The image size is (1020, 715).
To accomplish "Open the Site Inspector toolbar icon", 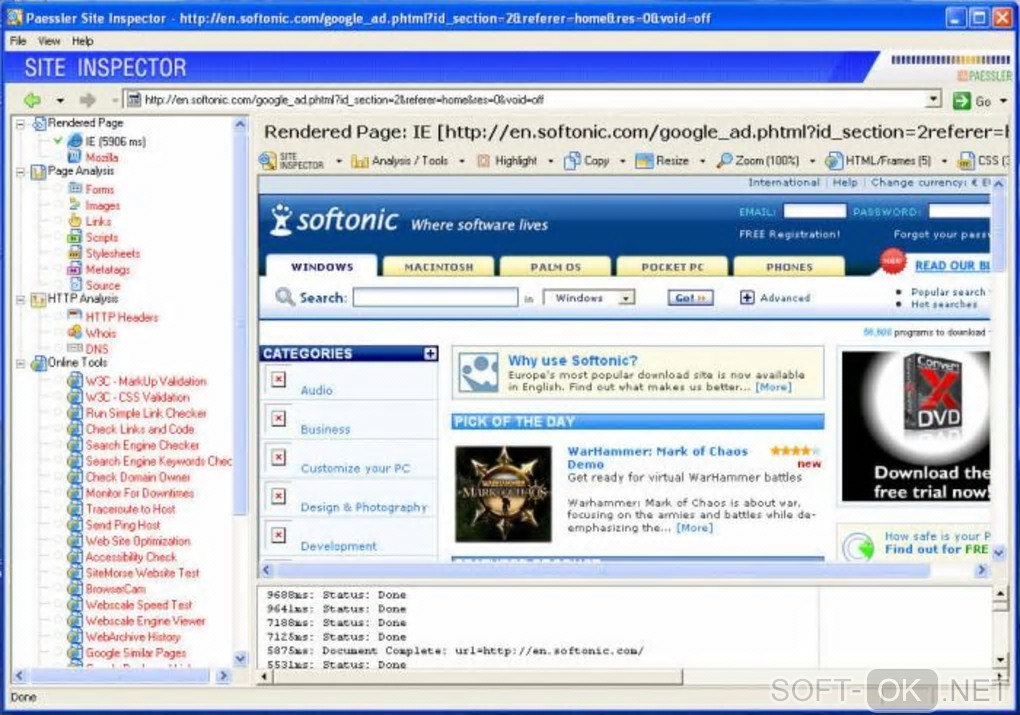I will pos(267,161).
